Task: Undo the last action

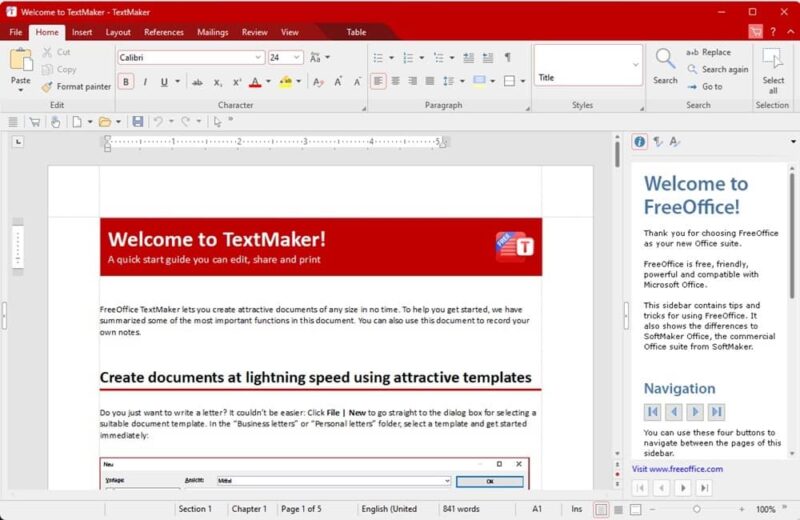Action: point(159,121)
